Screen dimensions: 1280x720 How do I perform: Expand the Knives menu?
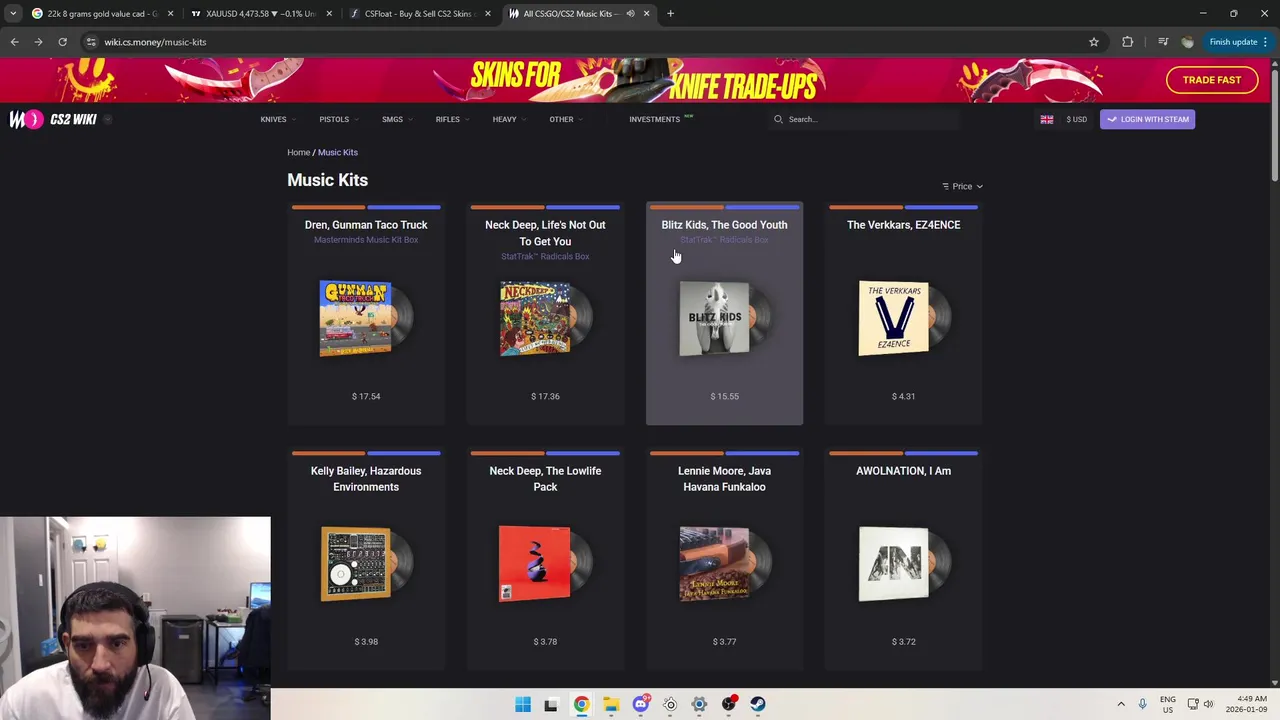tap(277, 119)
